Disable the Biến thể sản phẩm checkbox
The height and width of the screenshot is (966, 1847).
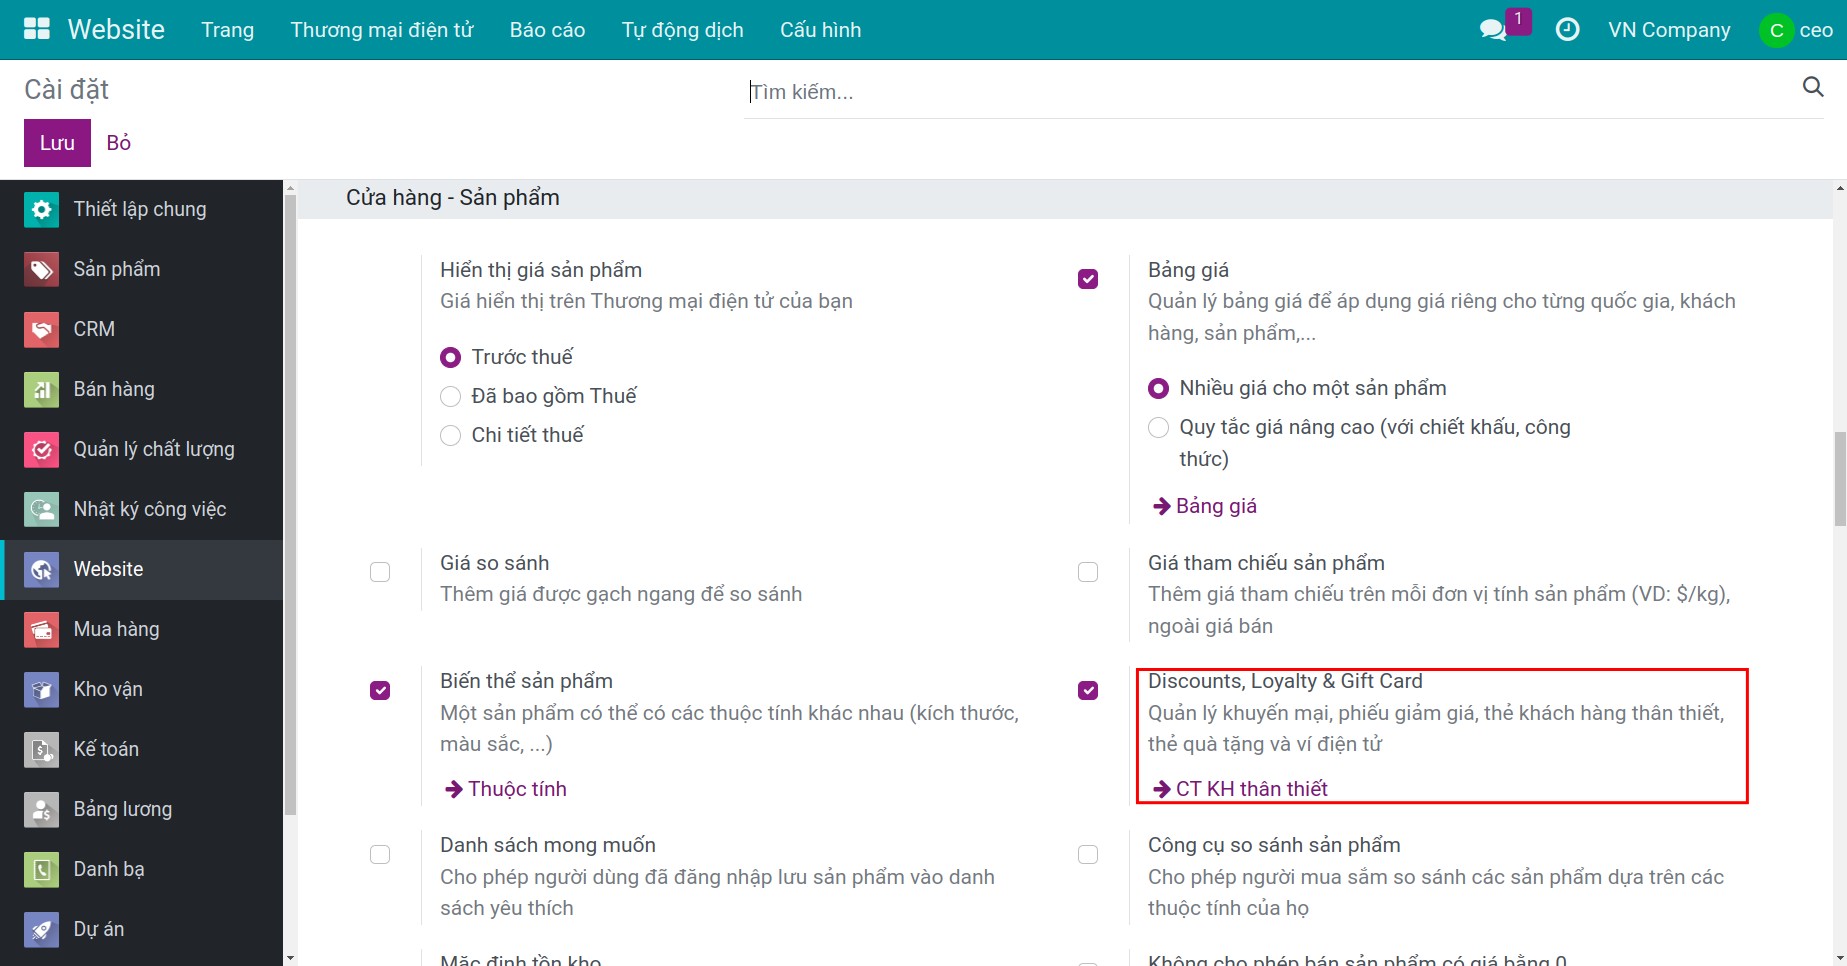[x=380, y=691]
